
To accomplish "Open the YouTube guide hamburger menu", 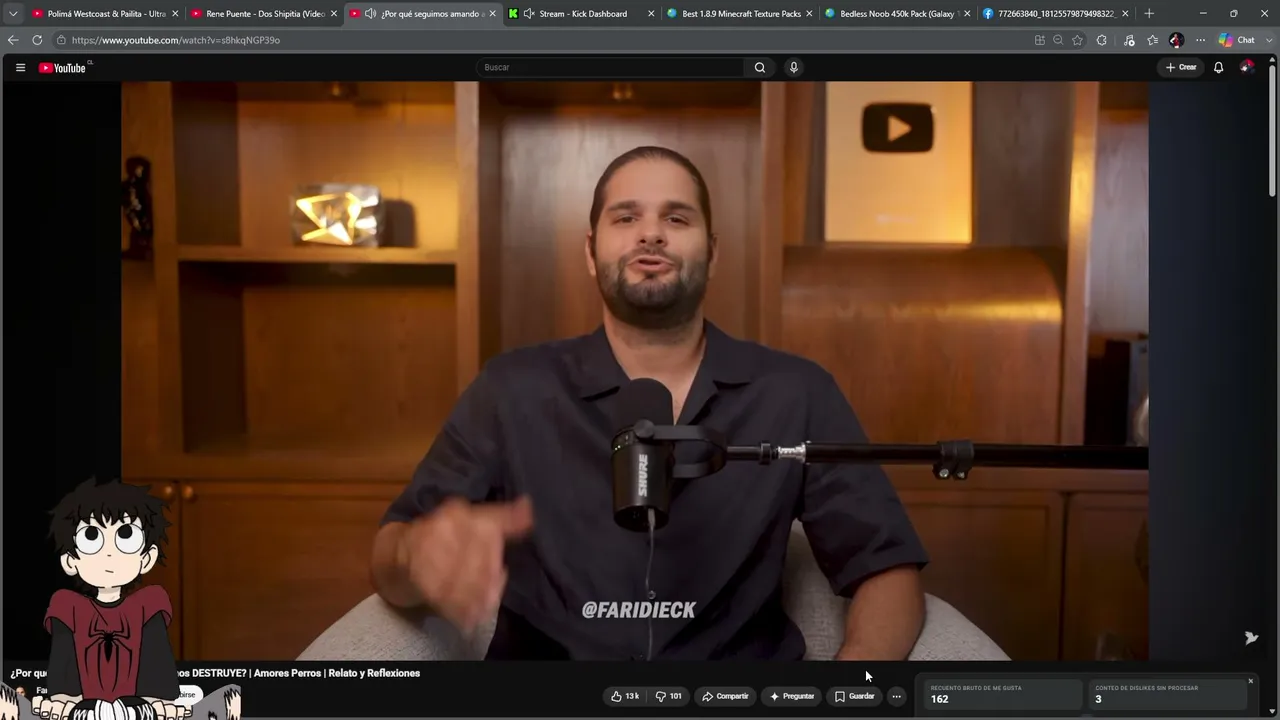I will click(x=20, y=68).
